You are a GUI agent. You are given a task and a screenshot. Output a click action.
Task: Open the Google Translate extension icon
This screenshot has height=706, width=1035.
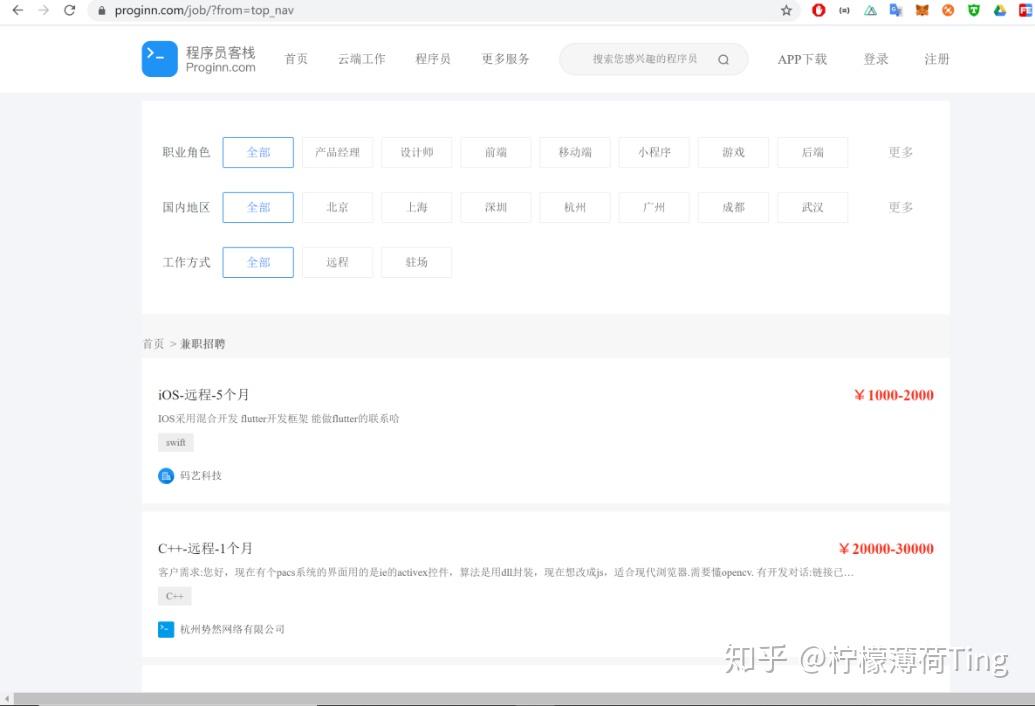click(896, 11)
